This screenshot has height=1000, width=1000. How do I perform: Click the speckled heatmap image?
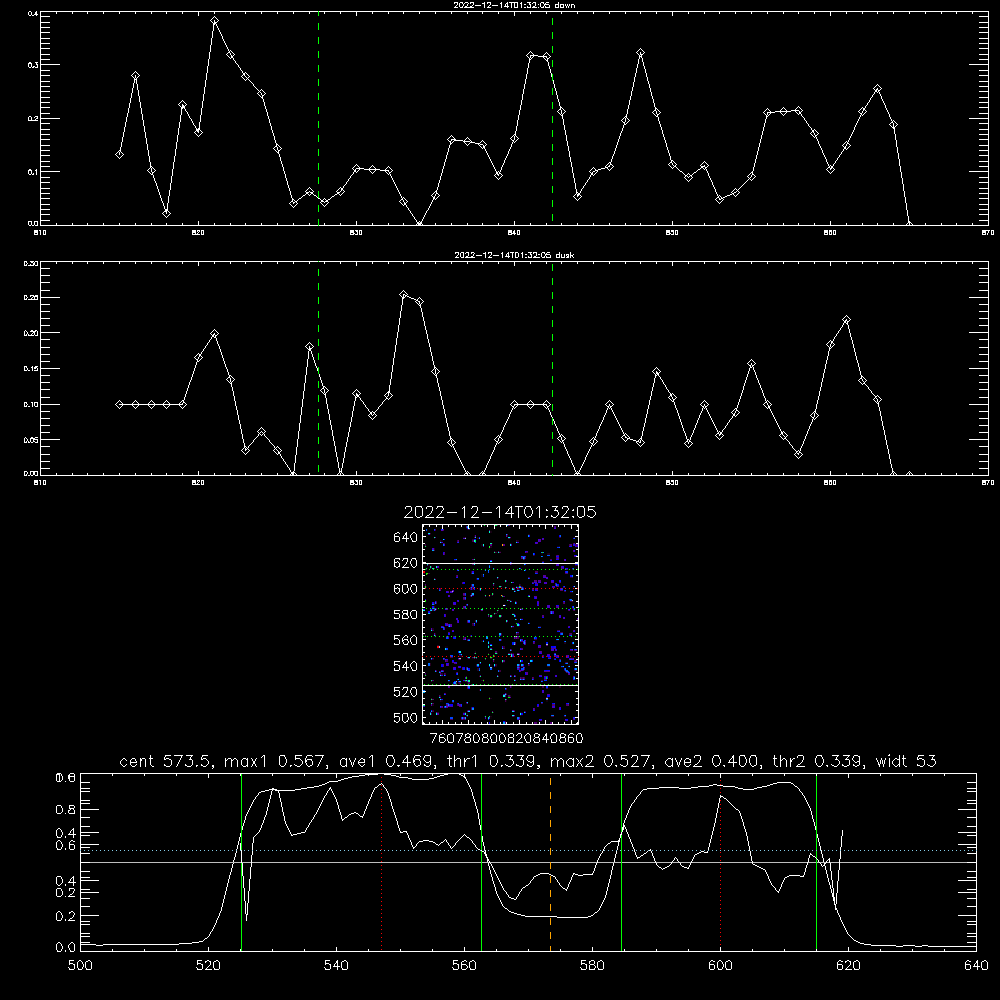501,624
